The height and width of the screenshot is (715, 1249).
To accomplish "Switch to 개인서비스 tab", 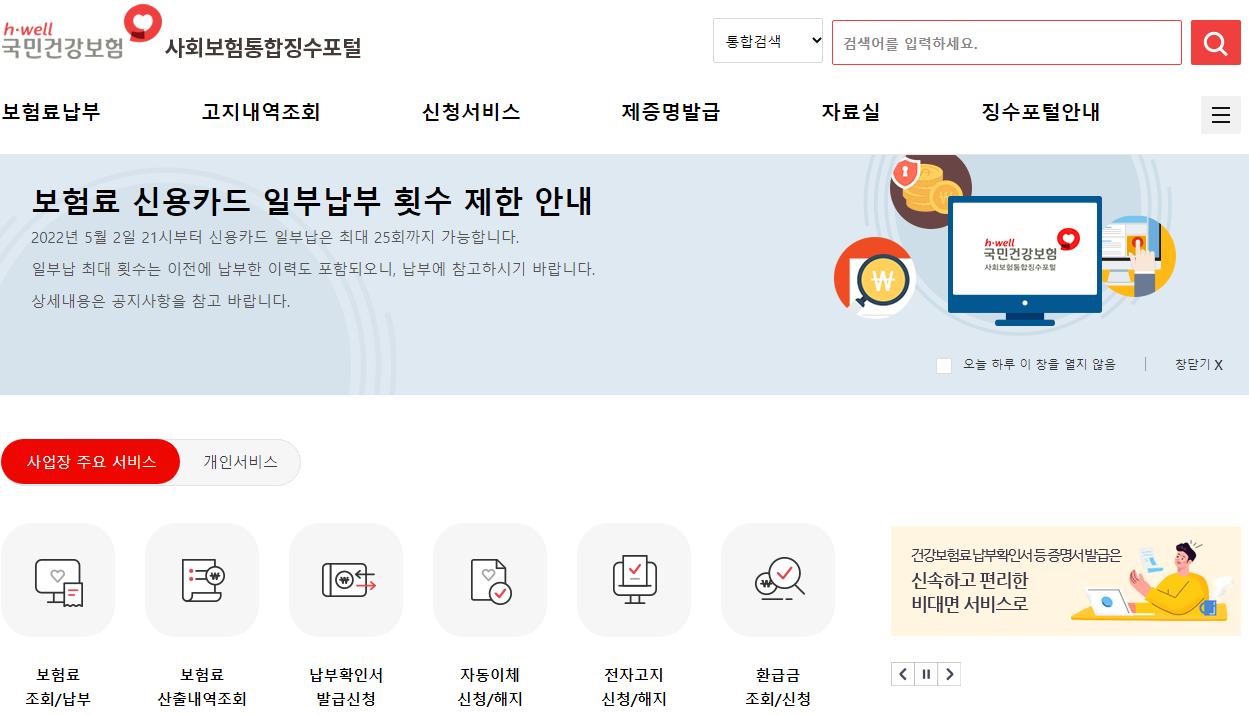I will pos(240,462).
